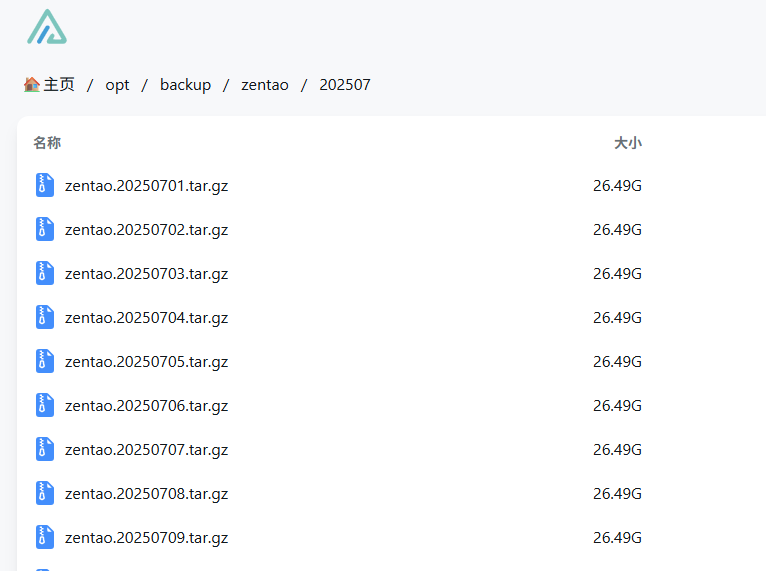Open file zentao.20250707.tar.gz
This screenshot has width=766, height=571.
tap(147, 450)
